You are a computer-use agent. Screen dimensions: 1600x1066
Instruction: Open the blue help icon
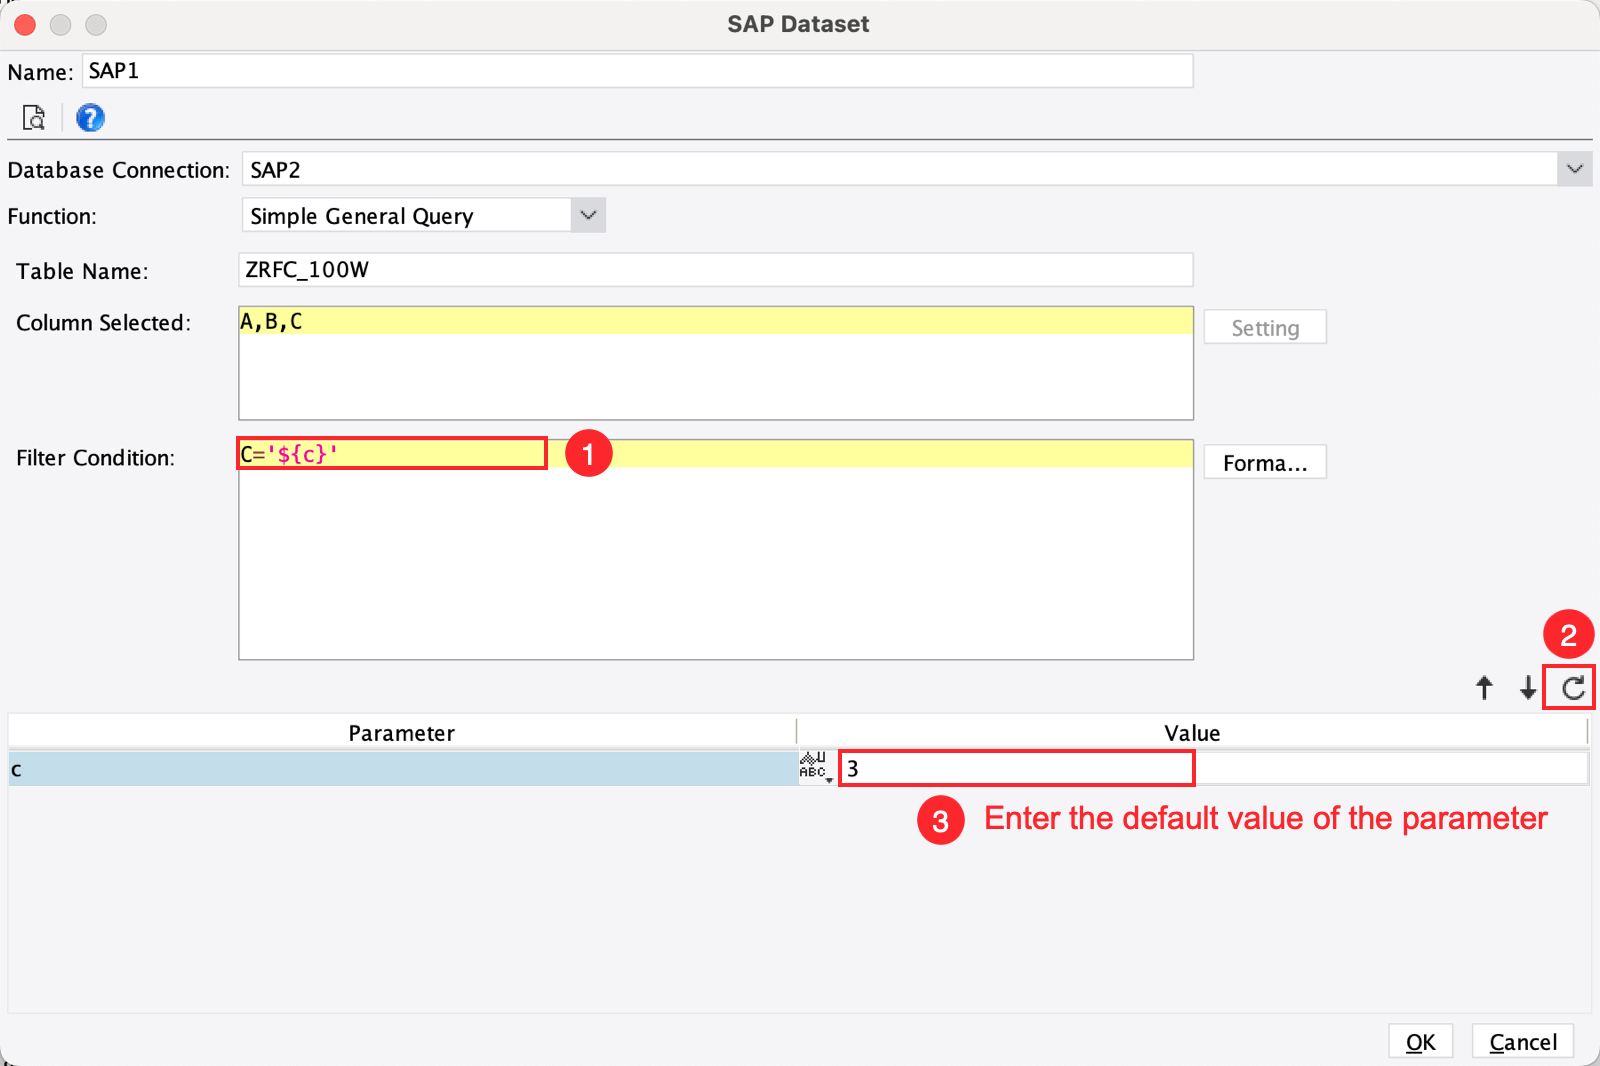(x=90, y=118)
